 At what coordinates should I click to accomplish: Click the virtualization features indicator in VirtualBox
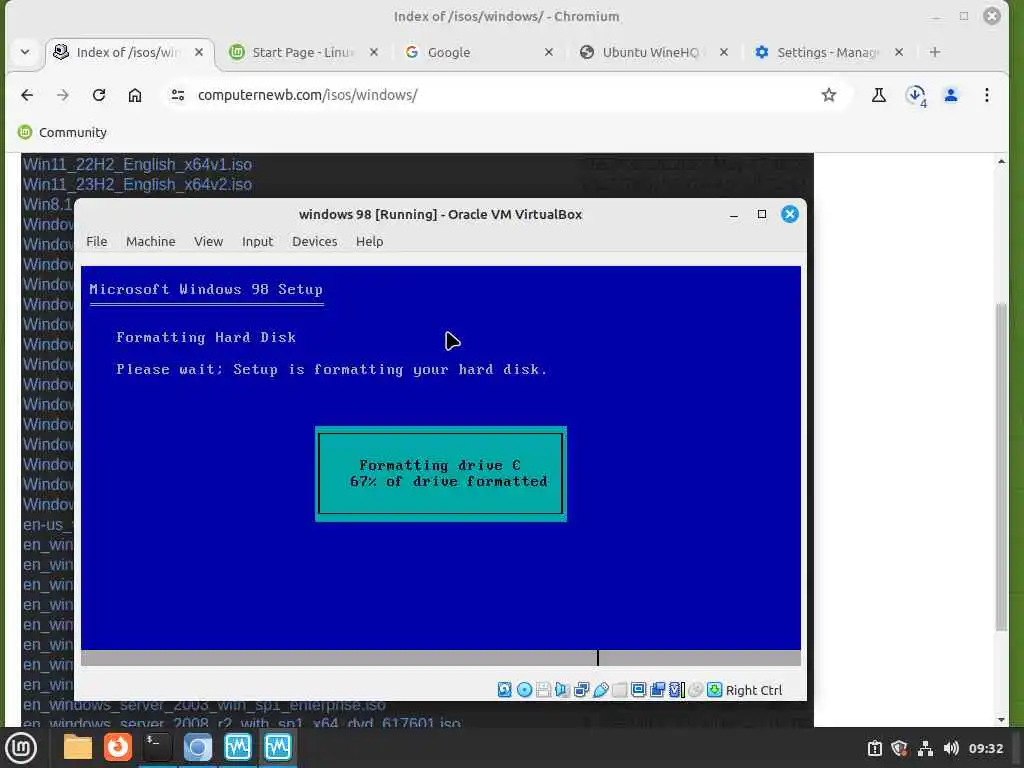point(677,690)
